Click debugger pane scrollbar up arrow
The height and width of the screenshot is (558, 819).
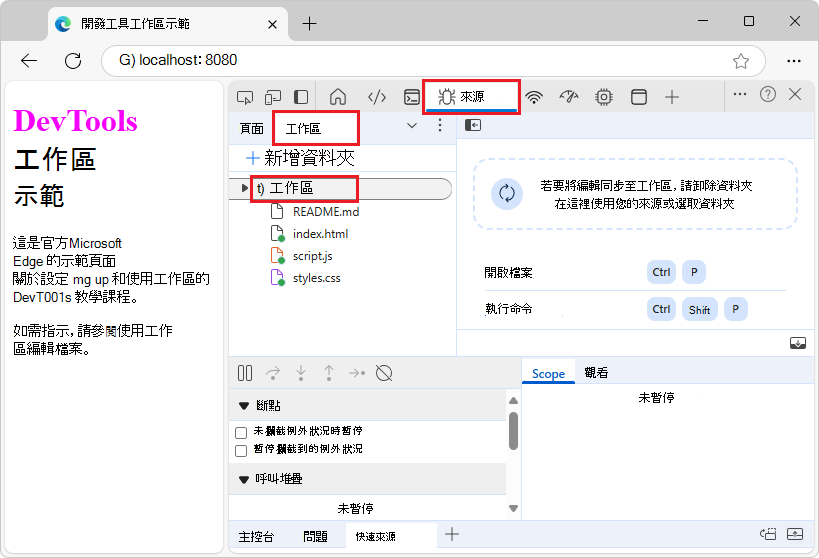click(x=513, y=400)
